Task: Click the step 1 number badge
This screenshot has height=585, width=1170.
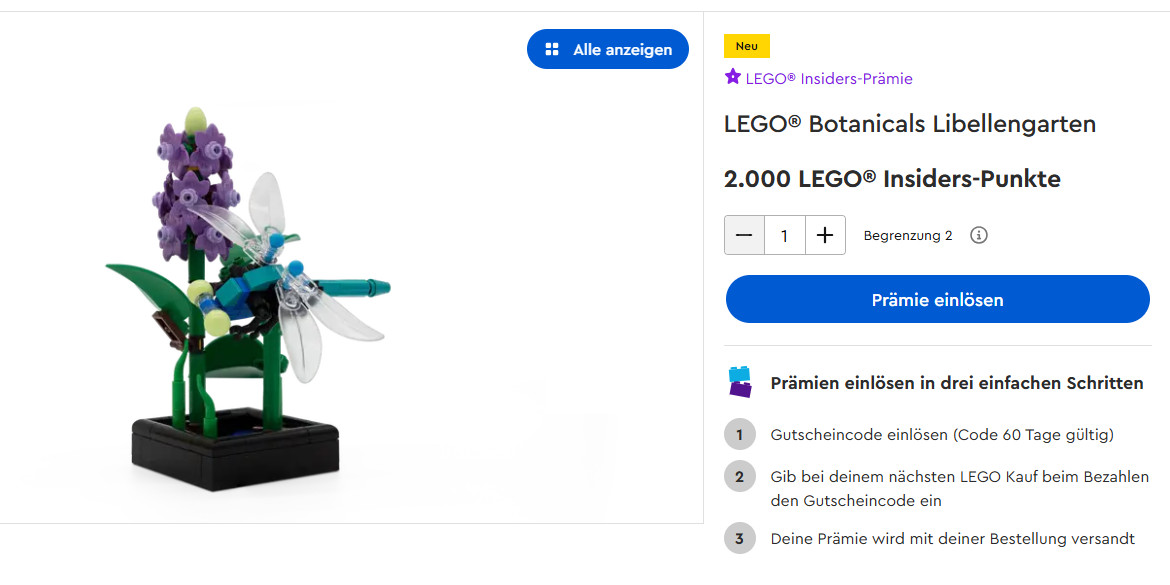Action: [x=739, y=434]
